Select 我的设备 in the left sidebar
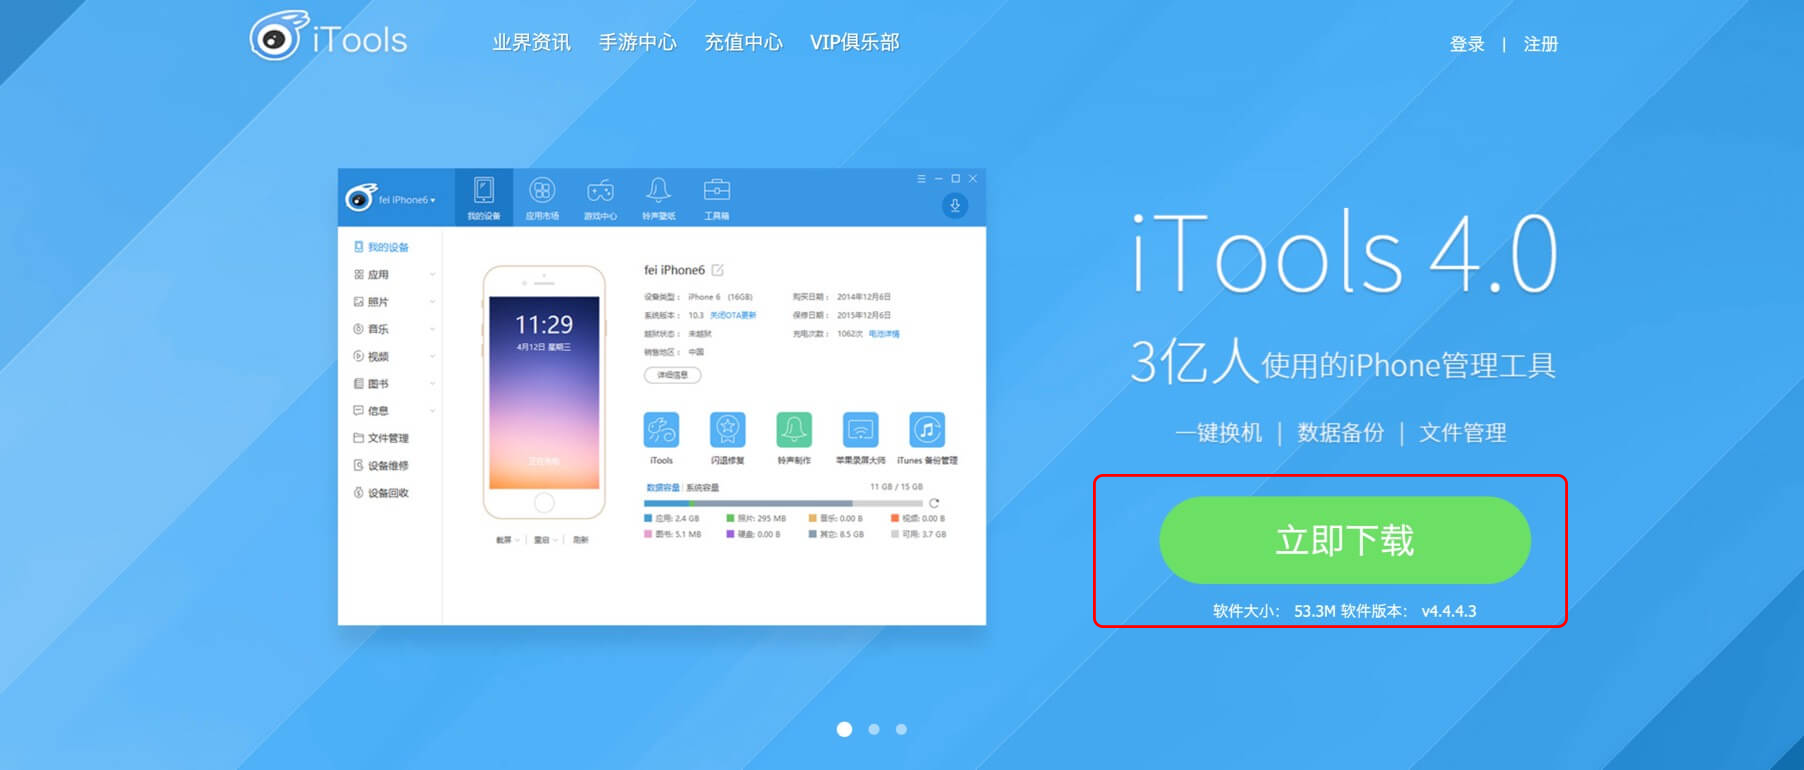Image resolution: width=1804 pixels, height=770 pixels. point(381,247)
